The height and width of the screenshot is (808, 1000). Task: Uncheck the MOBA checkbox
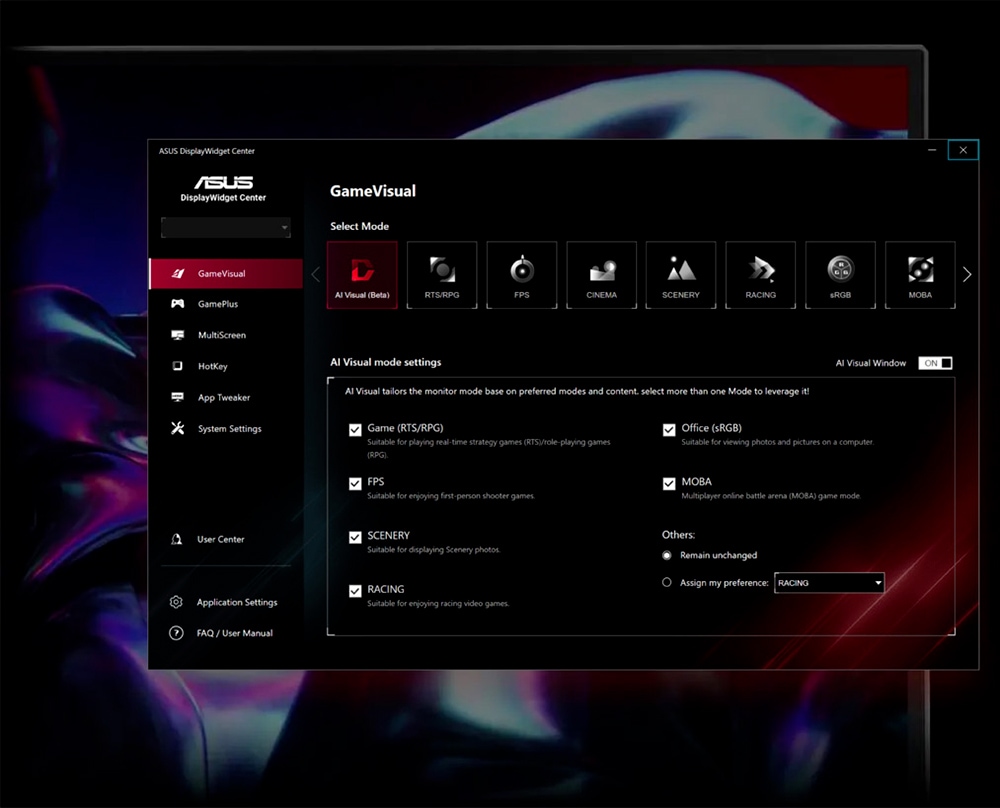(669, 483)
